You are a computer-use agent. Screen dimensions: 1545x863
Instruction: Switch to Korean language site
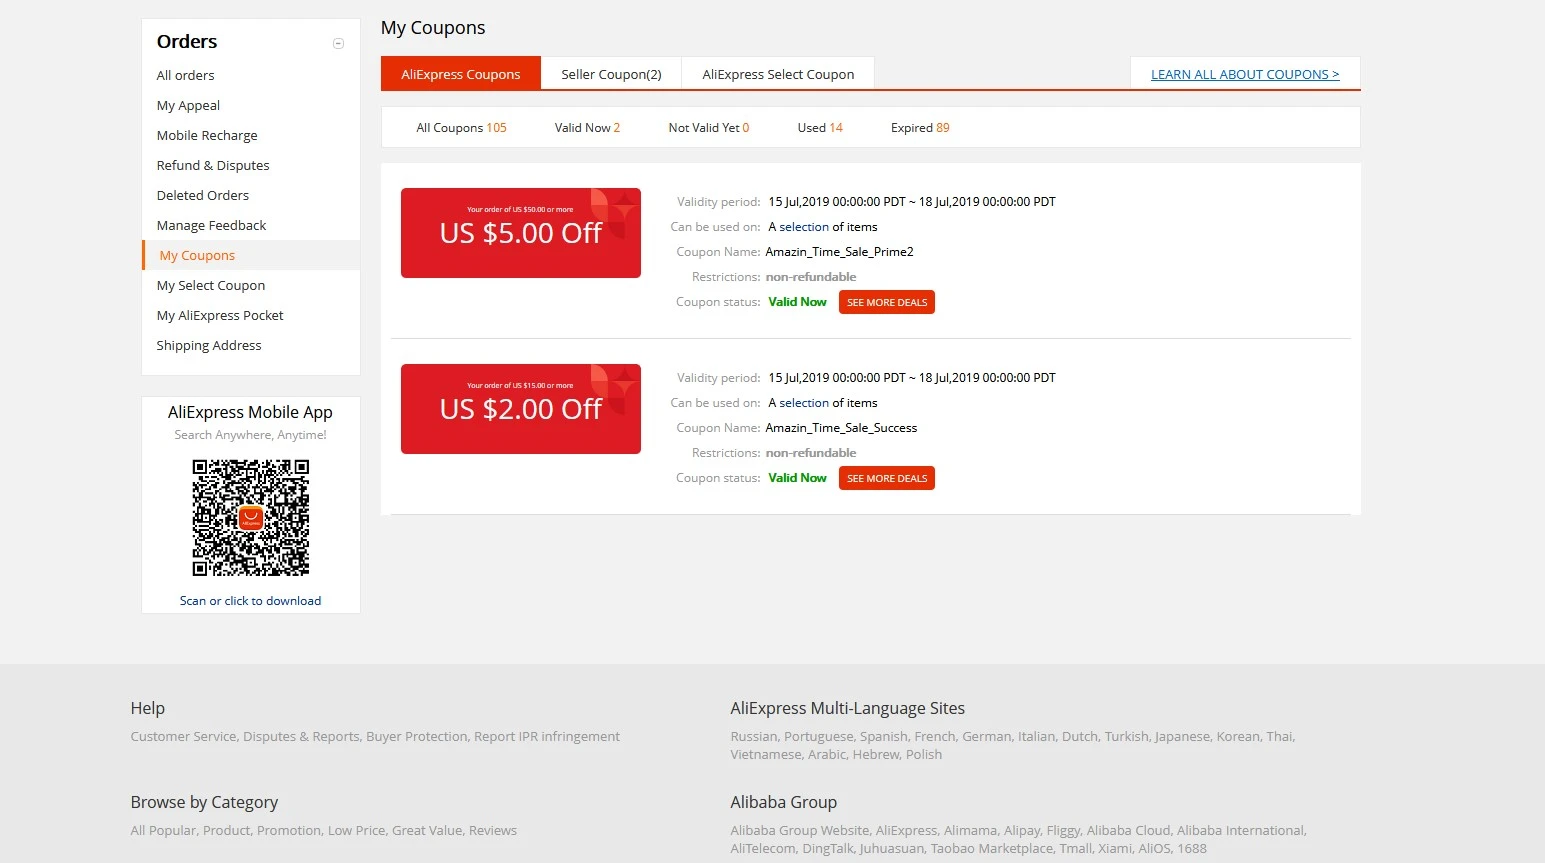[x=1239, y=737]
